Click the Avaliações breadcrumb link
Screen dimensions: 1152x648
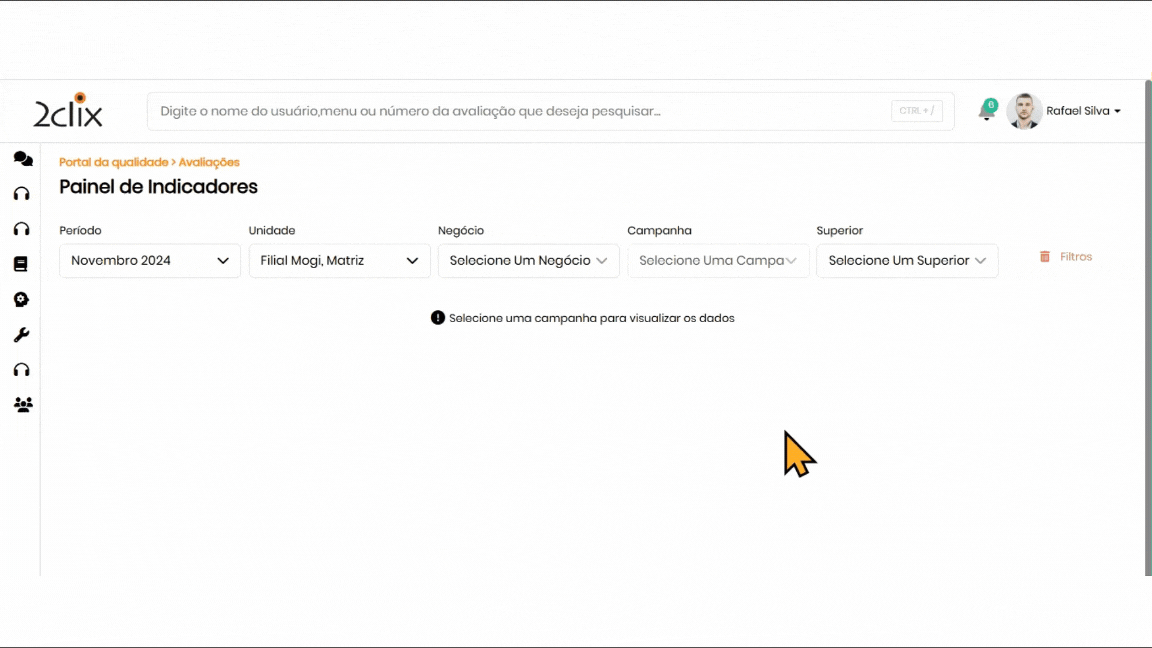click(x=209, y=162)
